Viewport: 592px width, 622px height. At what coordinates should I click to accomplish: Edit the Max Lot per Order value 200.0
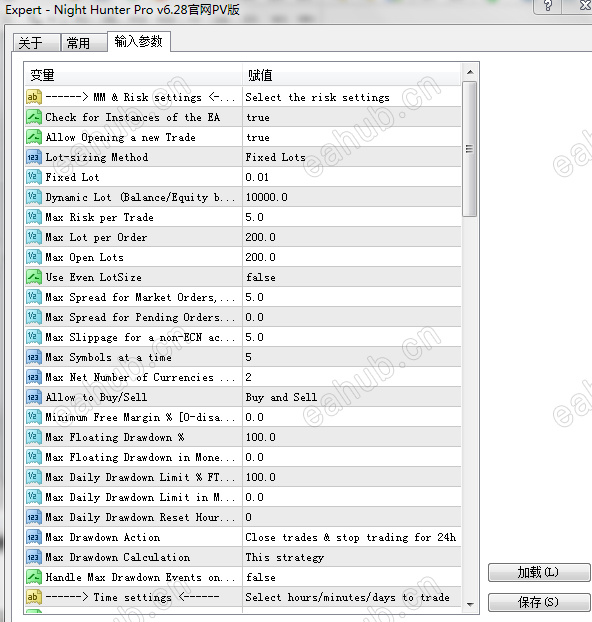[352, 237]
